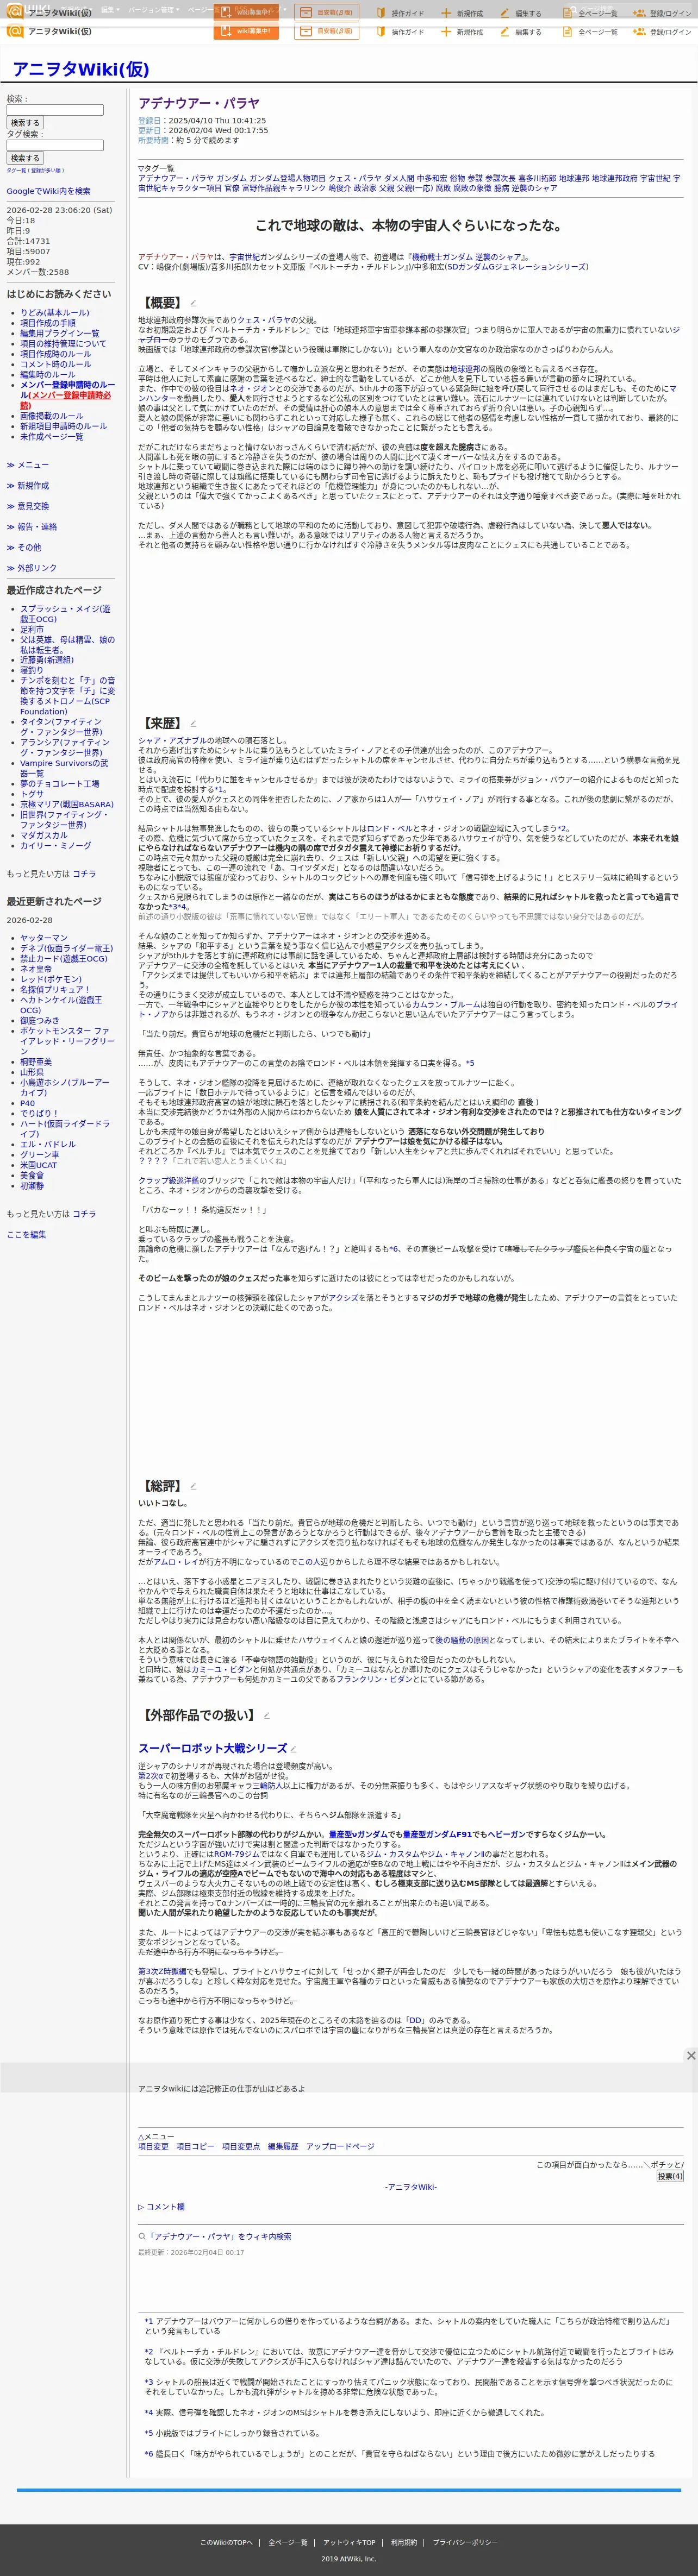Open 夢のチョコレート工場 sidebar link
698x2576 pixels.
[59, 784]
